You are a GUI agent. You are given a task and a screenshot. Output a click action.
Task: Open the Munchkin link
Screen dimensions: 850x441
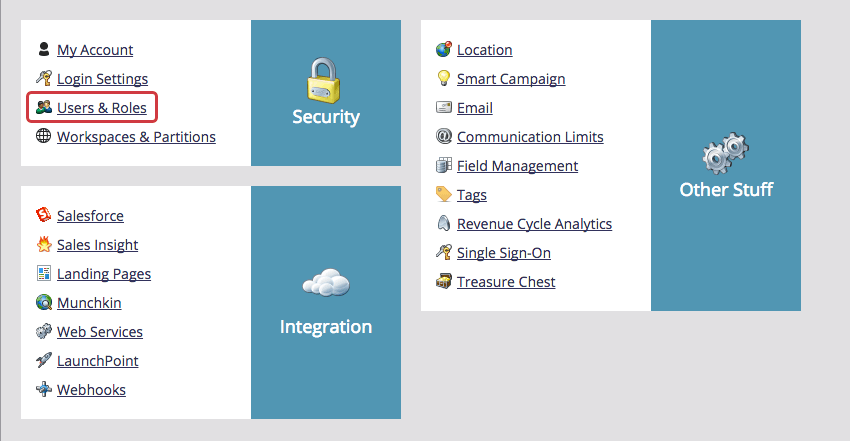point(89,302)
